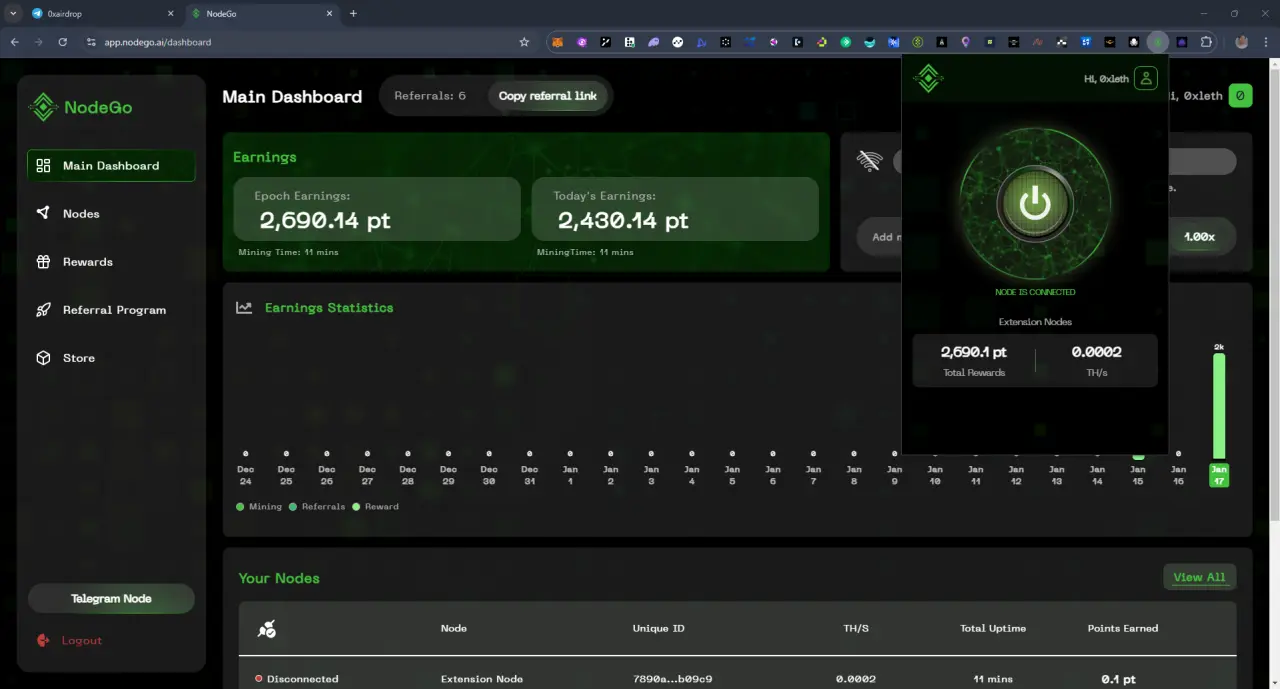Go forward in the browser
1280x689 pixels.
coord(38,42)
